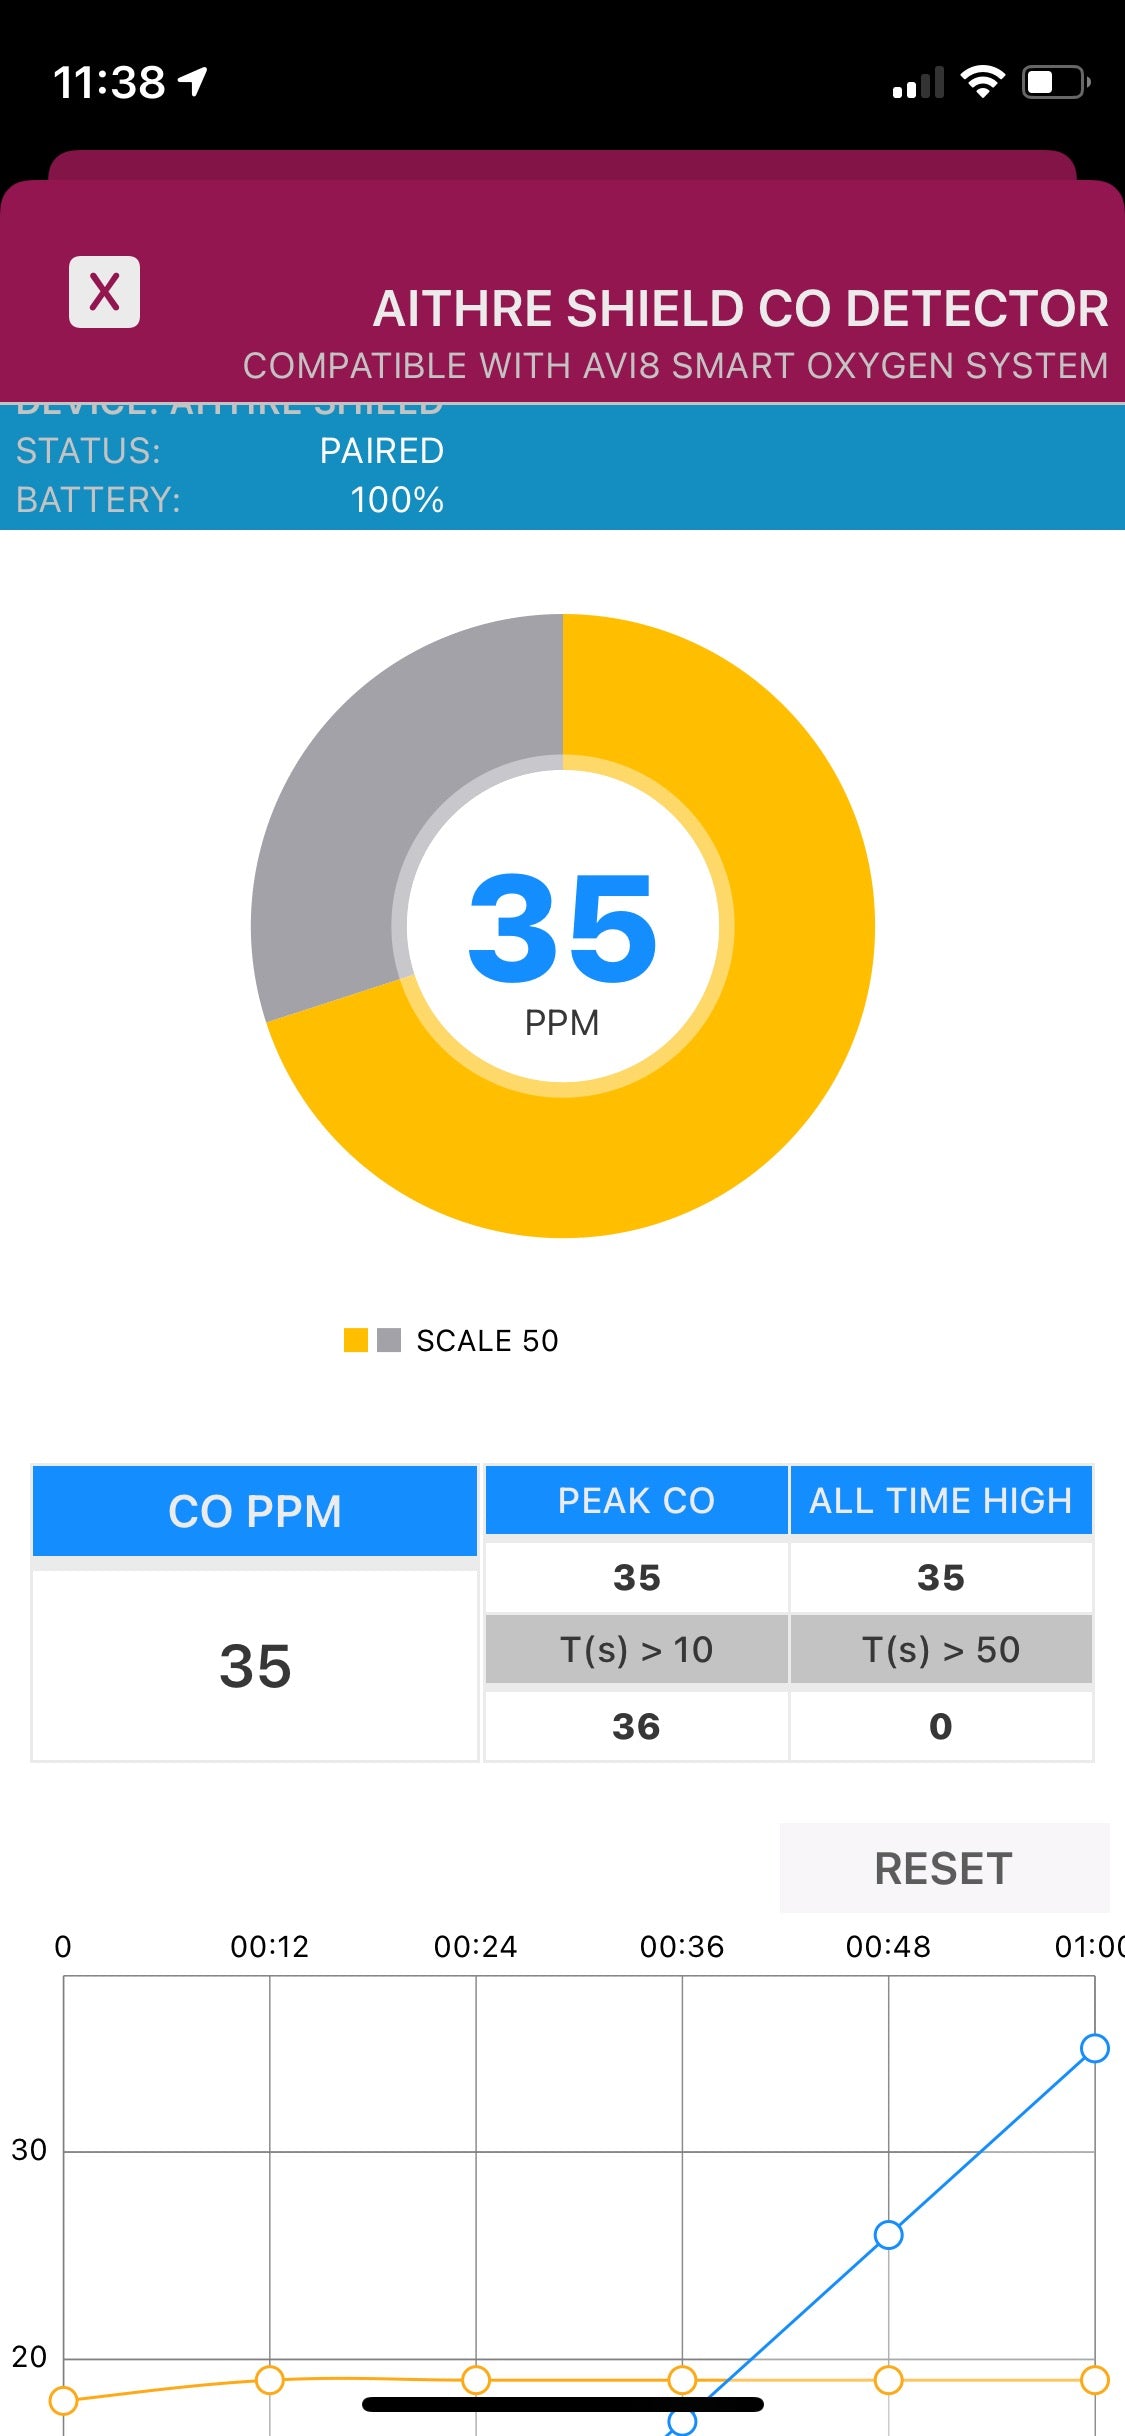Tap the T(s) > 50 row label

click(940, 1649)
